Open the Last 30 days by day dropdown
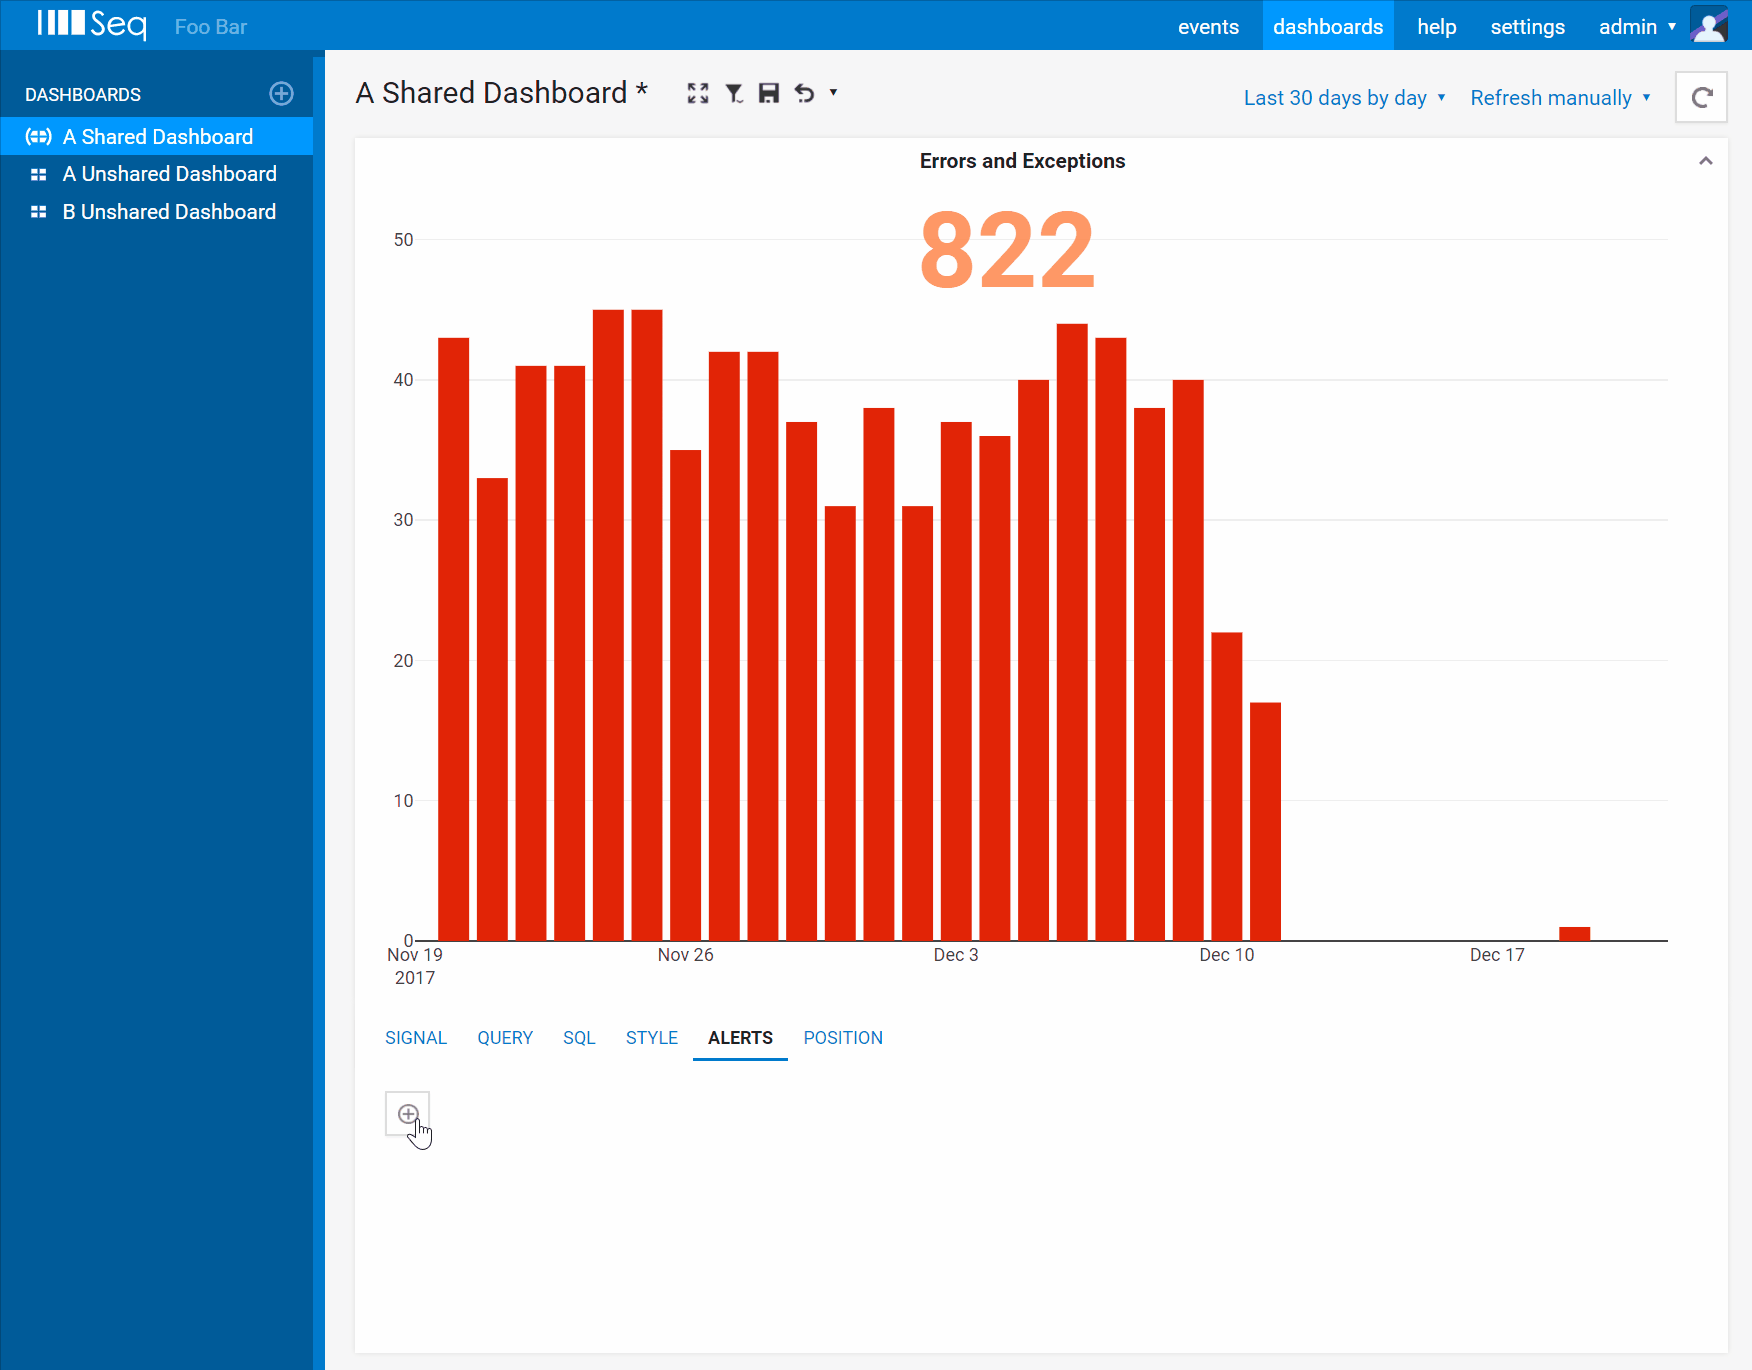1752x1370 pixels. 1344,97
